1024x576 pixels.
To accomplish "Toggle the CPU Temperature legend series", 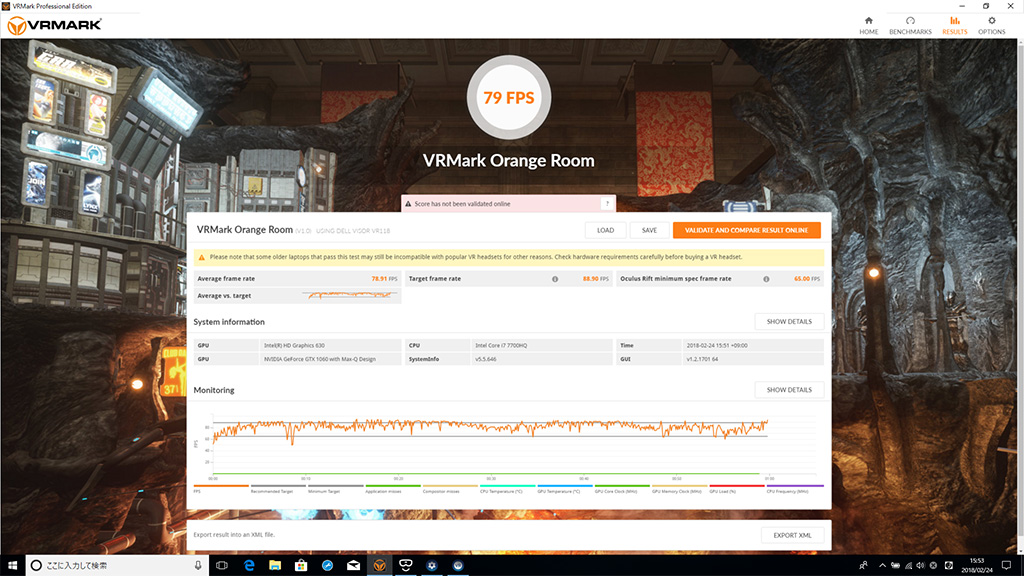I will point(507,488).
